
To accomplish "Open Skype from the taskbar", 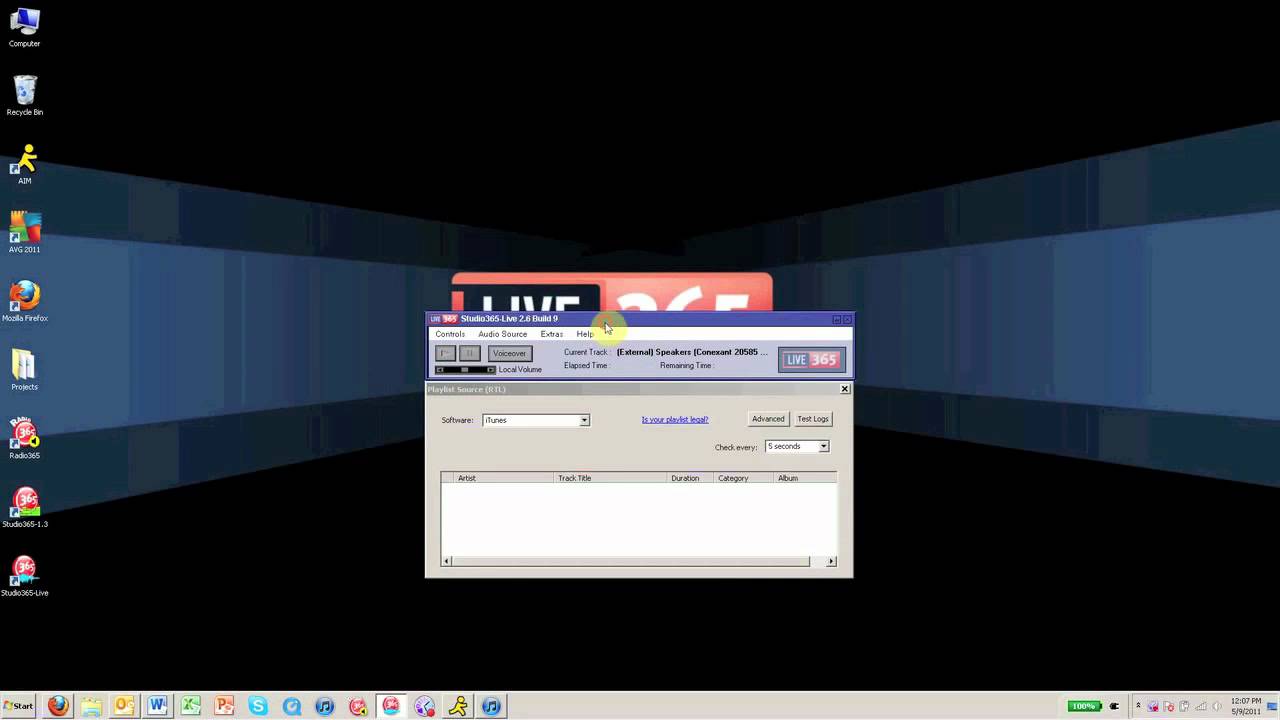I will point(257,706).
